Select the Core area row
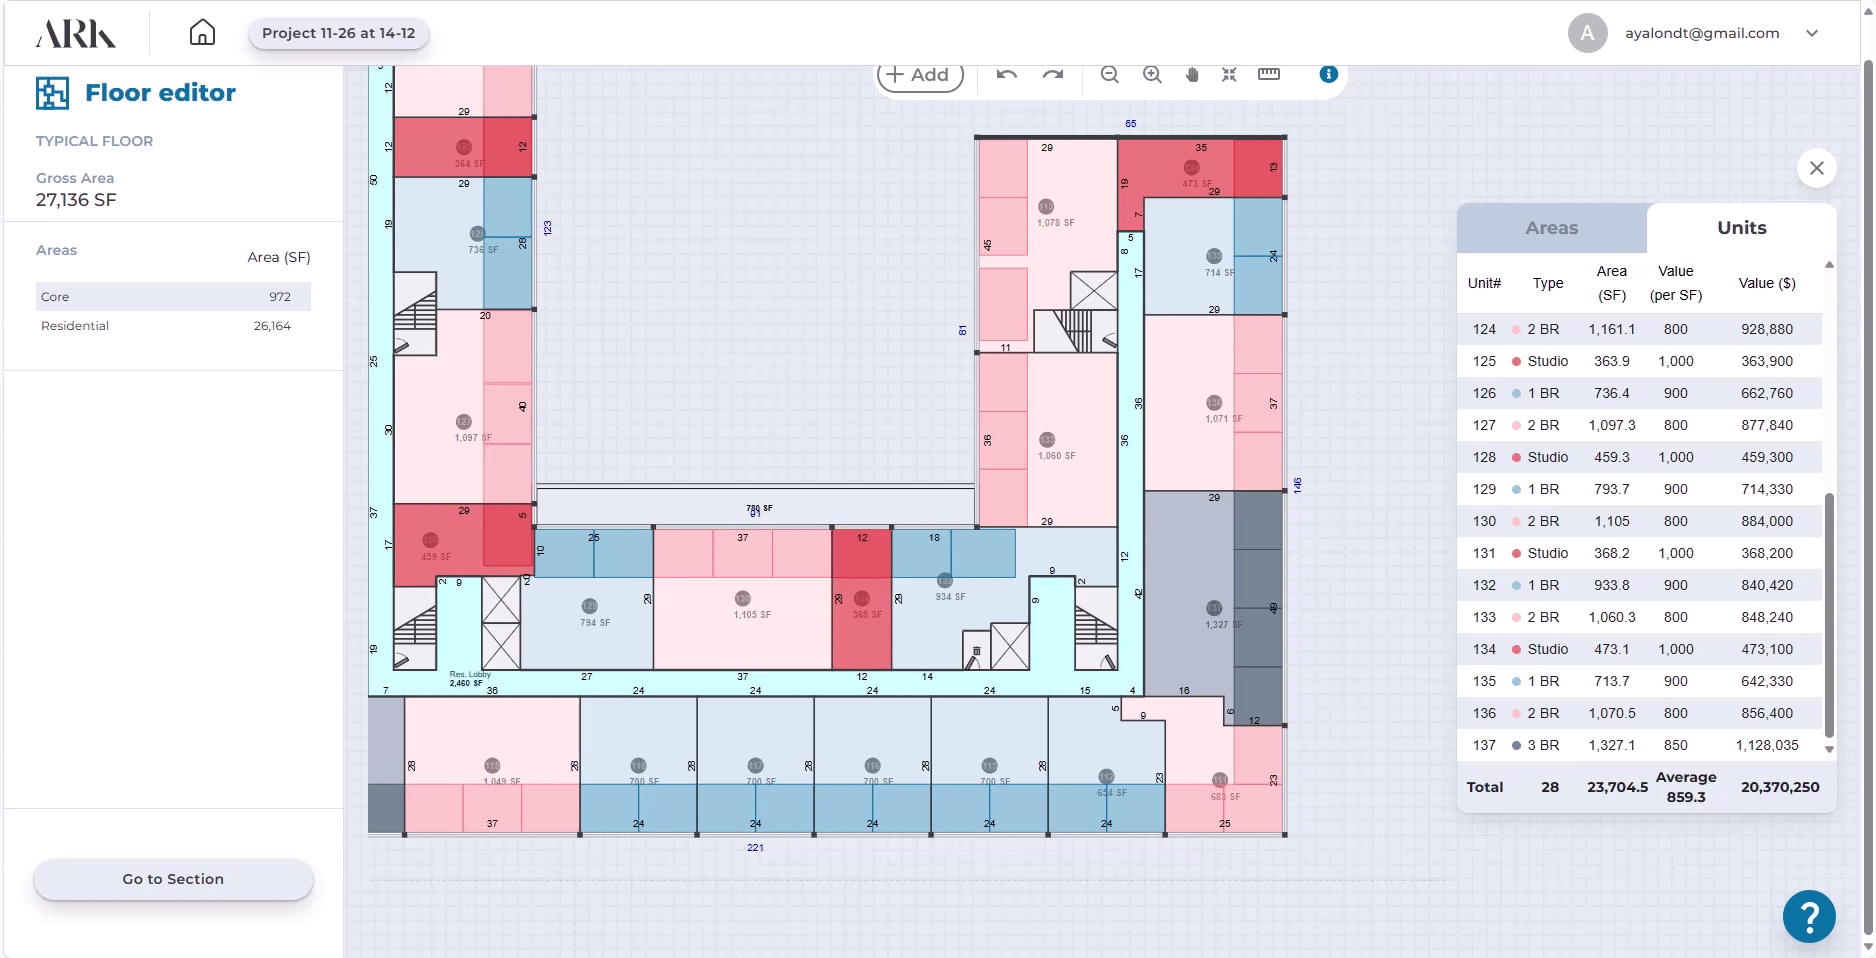 [x=173, y=297]
